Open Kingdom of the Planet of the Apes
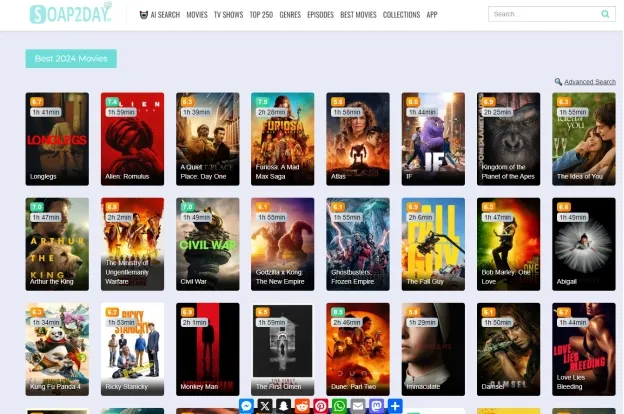Screen dimensions: 624x414 [509, 139]
